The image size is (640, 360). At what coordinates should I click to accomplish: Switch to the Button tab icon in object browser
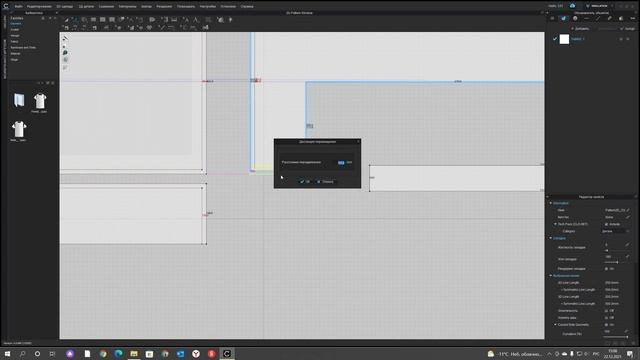pyautogui.click(x=575, y=18)
